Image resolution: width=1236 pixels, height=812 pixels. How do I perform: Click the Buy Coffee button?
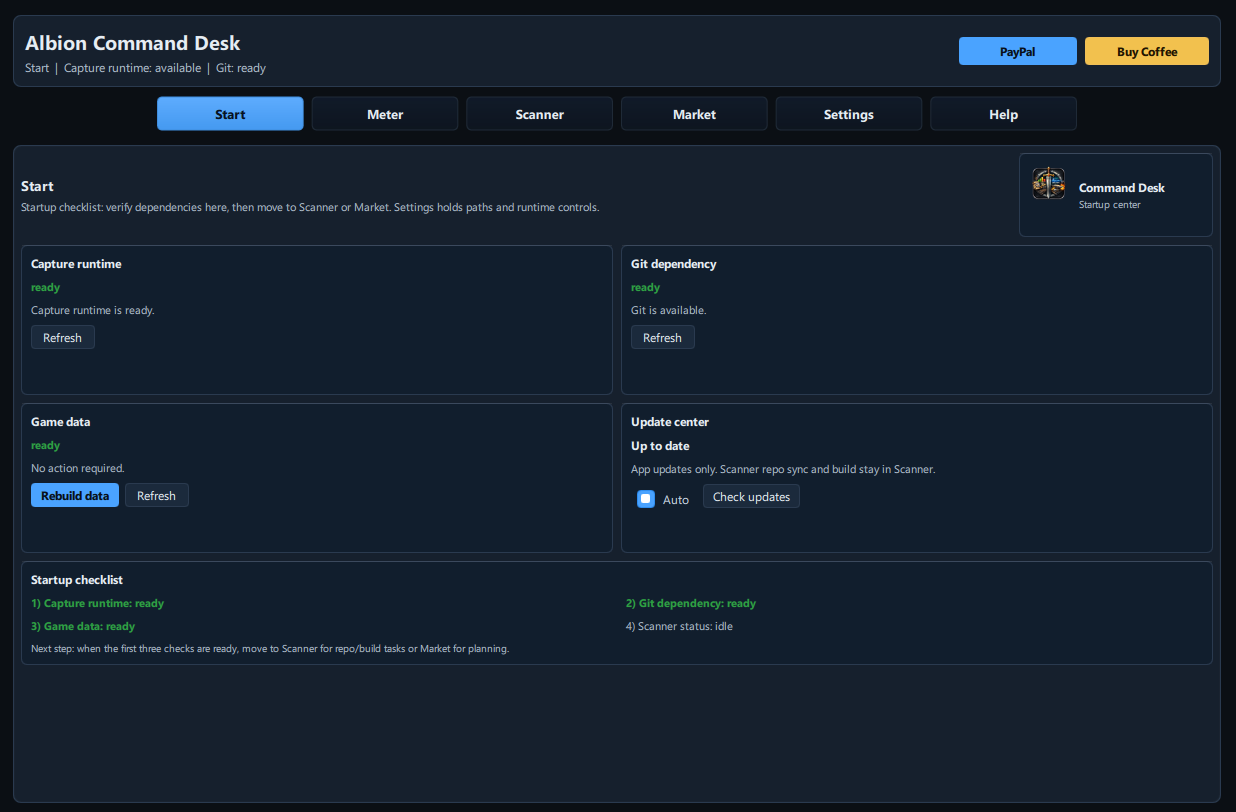(x=1146, y=50)
